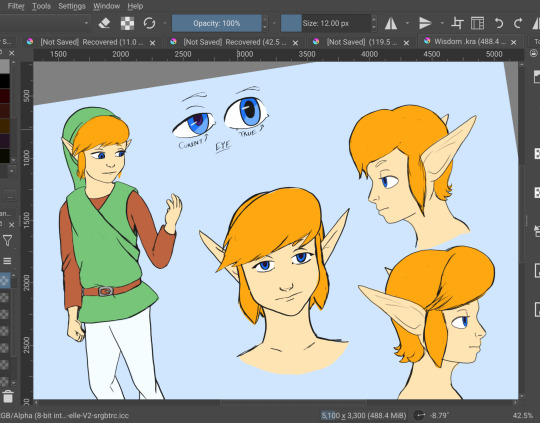540x423 pixels.
Task: Click color profile label in status bar
Action: point(64,415)
